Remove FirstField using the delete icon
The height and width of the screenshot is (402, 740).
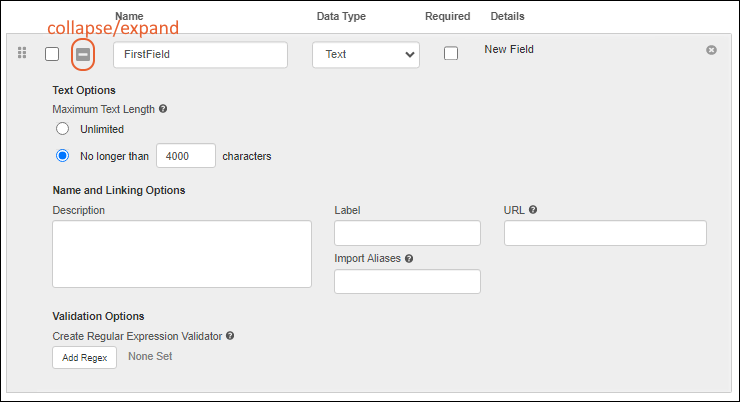point(711,50)
